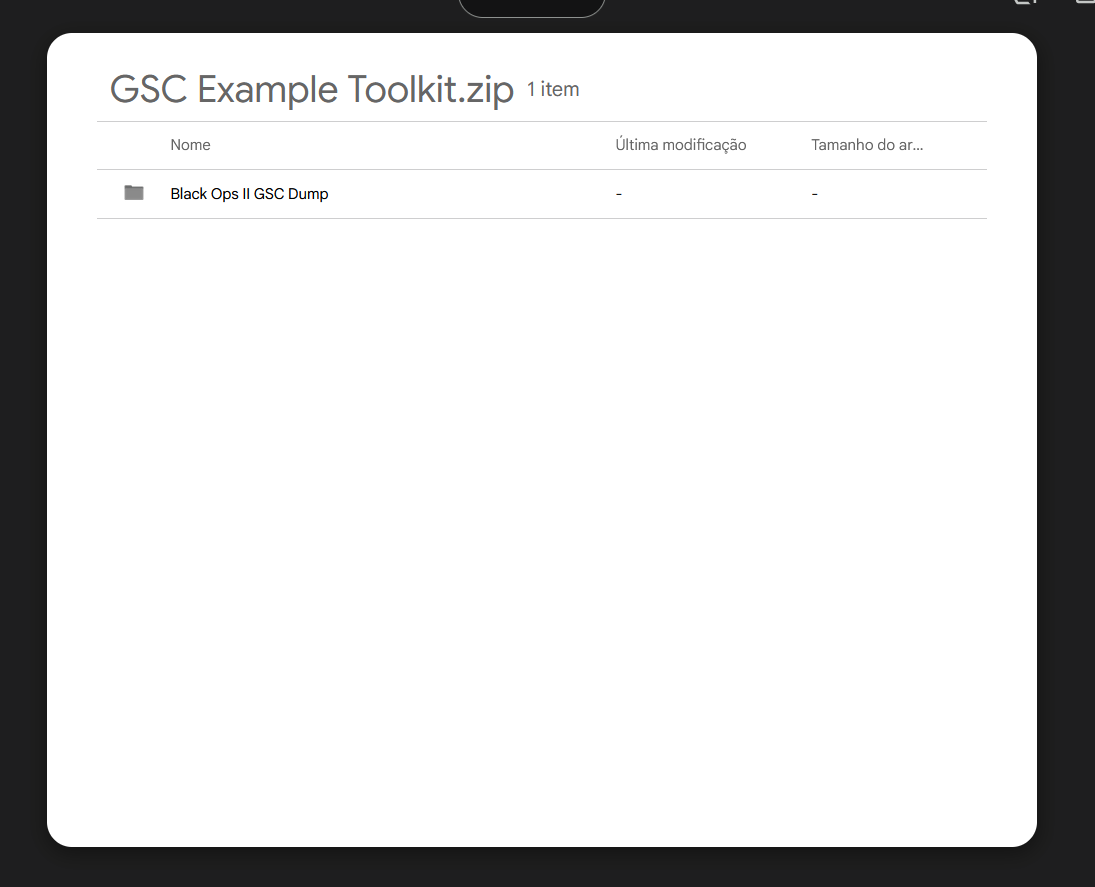The image size is (1095, 887).
Task: Click the Tamanho do ar... column header
Action: point(866,145)
